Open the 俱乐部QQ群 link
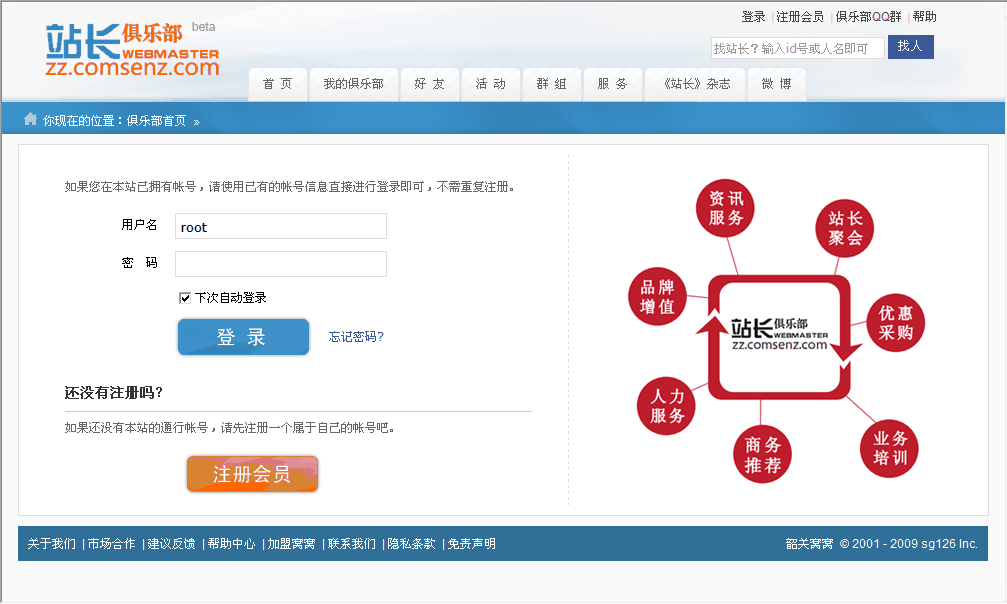 click(x=868, y=17)
